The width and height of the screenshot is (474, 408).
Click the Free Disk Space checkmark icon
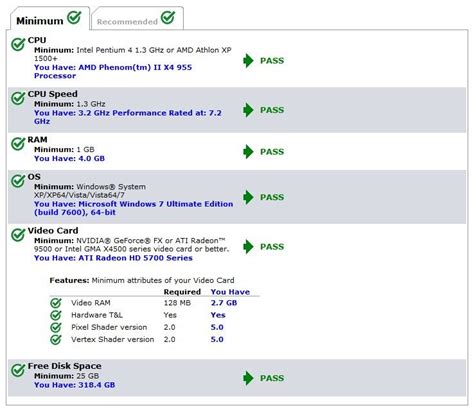[18, 370]
